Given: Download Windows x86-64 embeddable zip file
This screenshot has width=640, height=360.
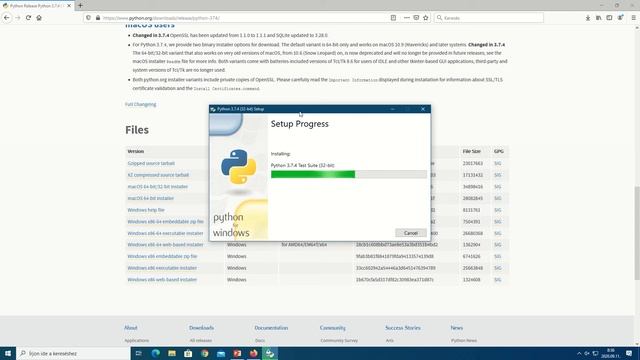Looking at the screenshot, I should coord(165,222).
